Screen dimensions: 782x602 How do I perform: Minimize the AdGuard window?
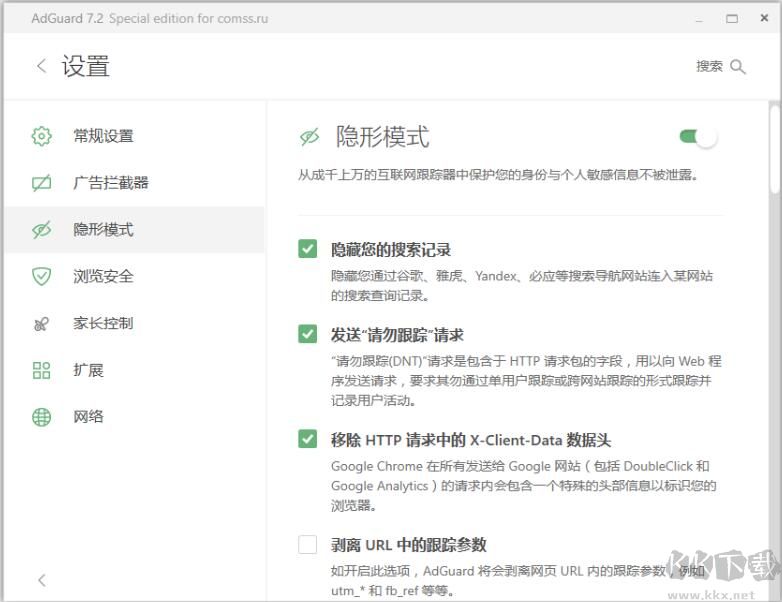point(699,20)
